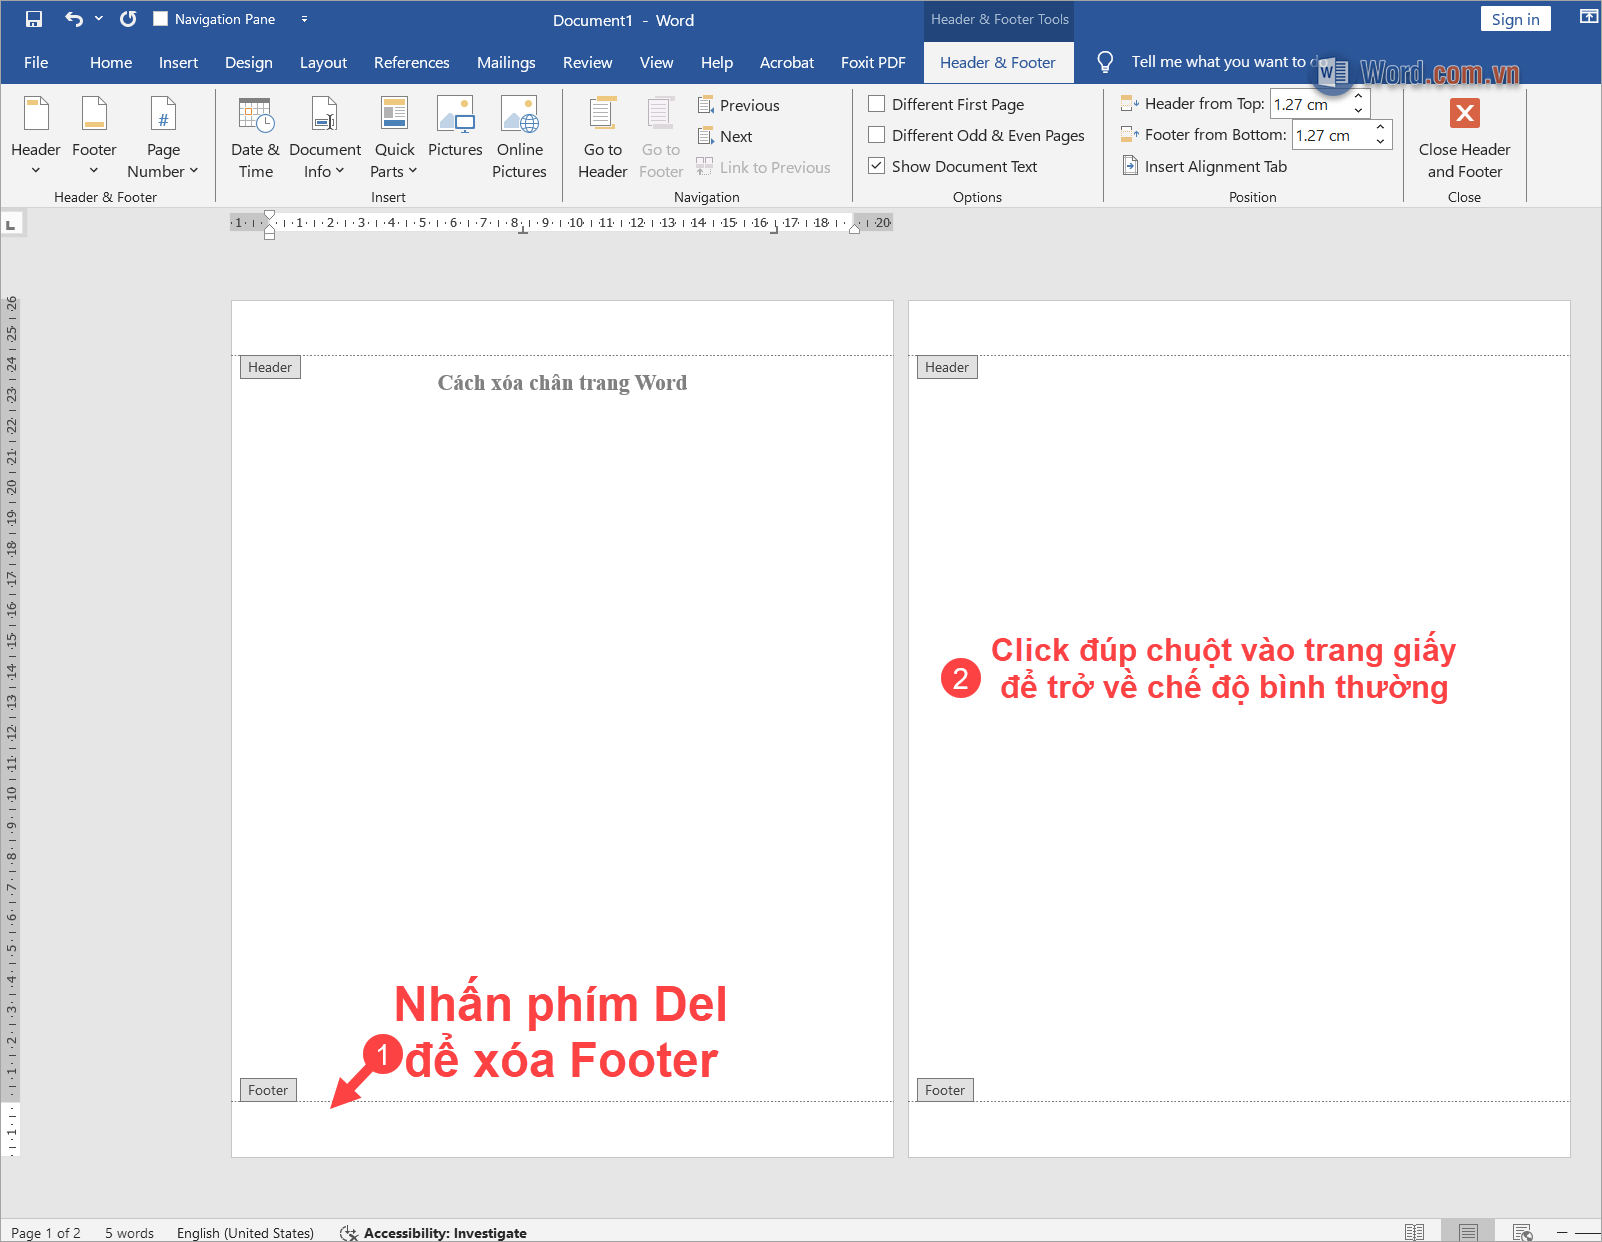Switch to the Insert tab

point(178,62)
